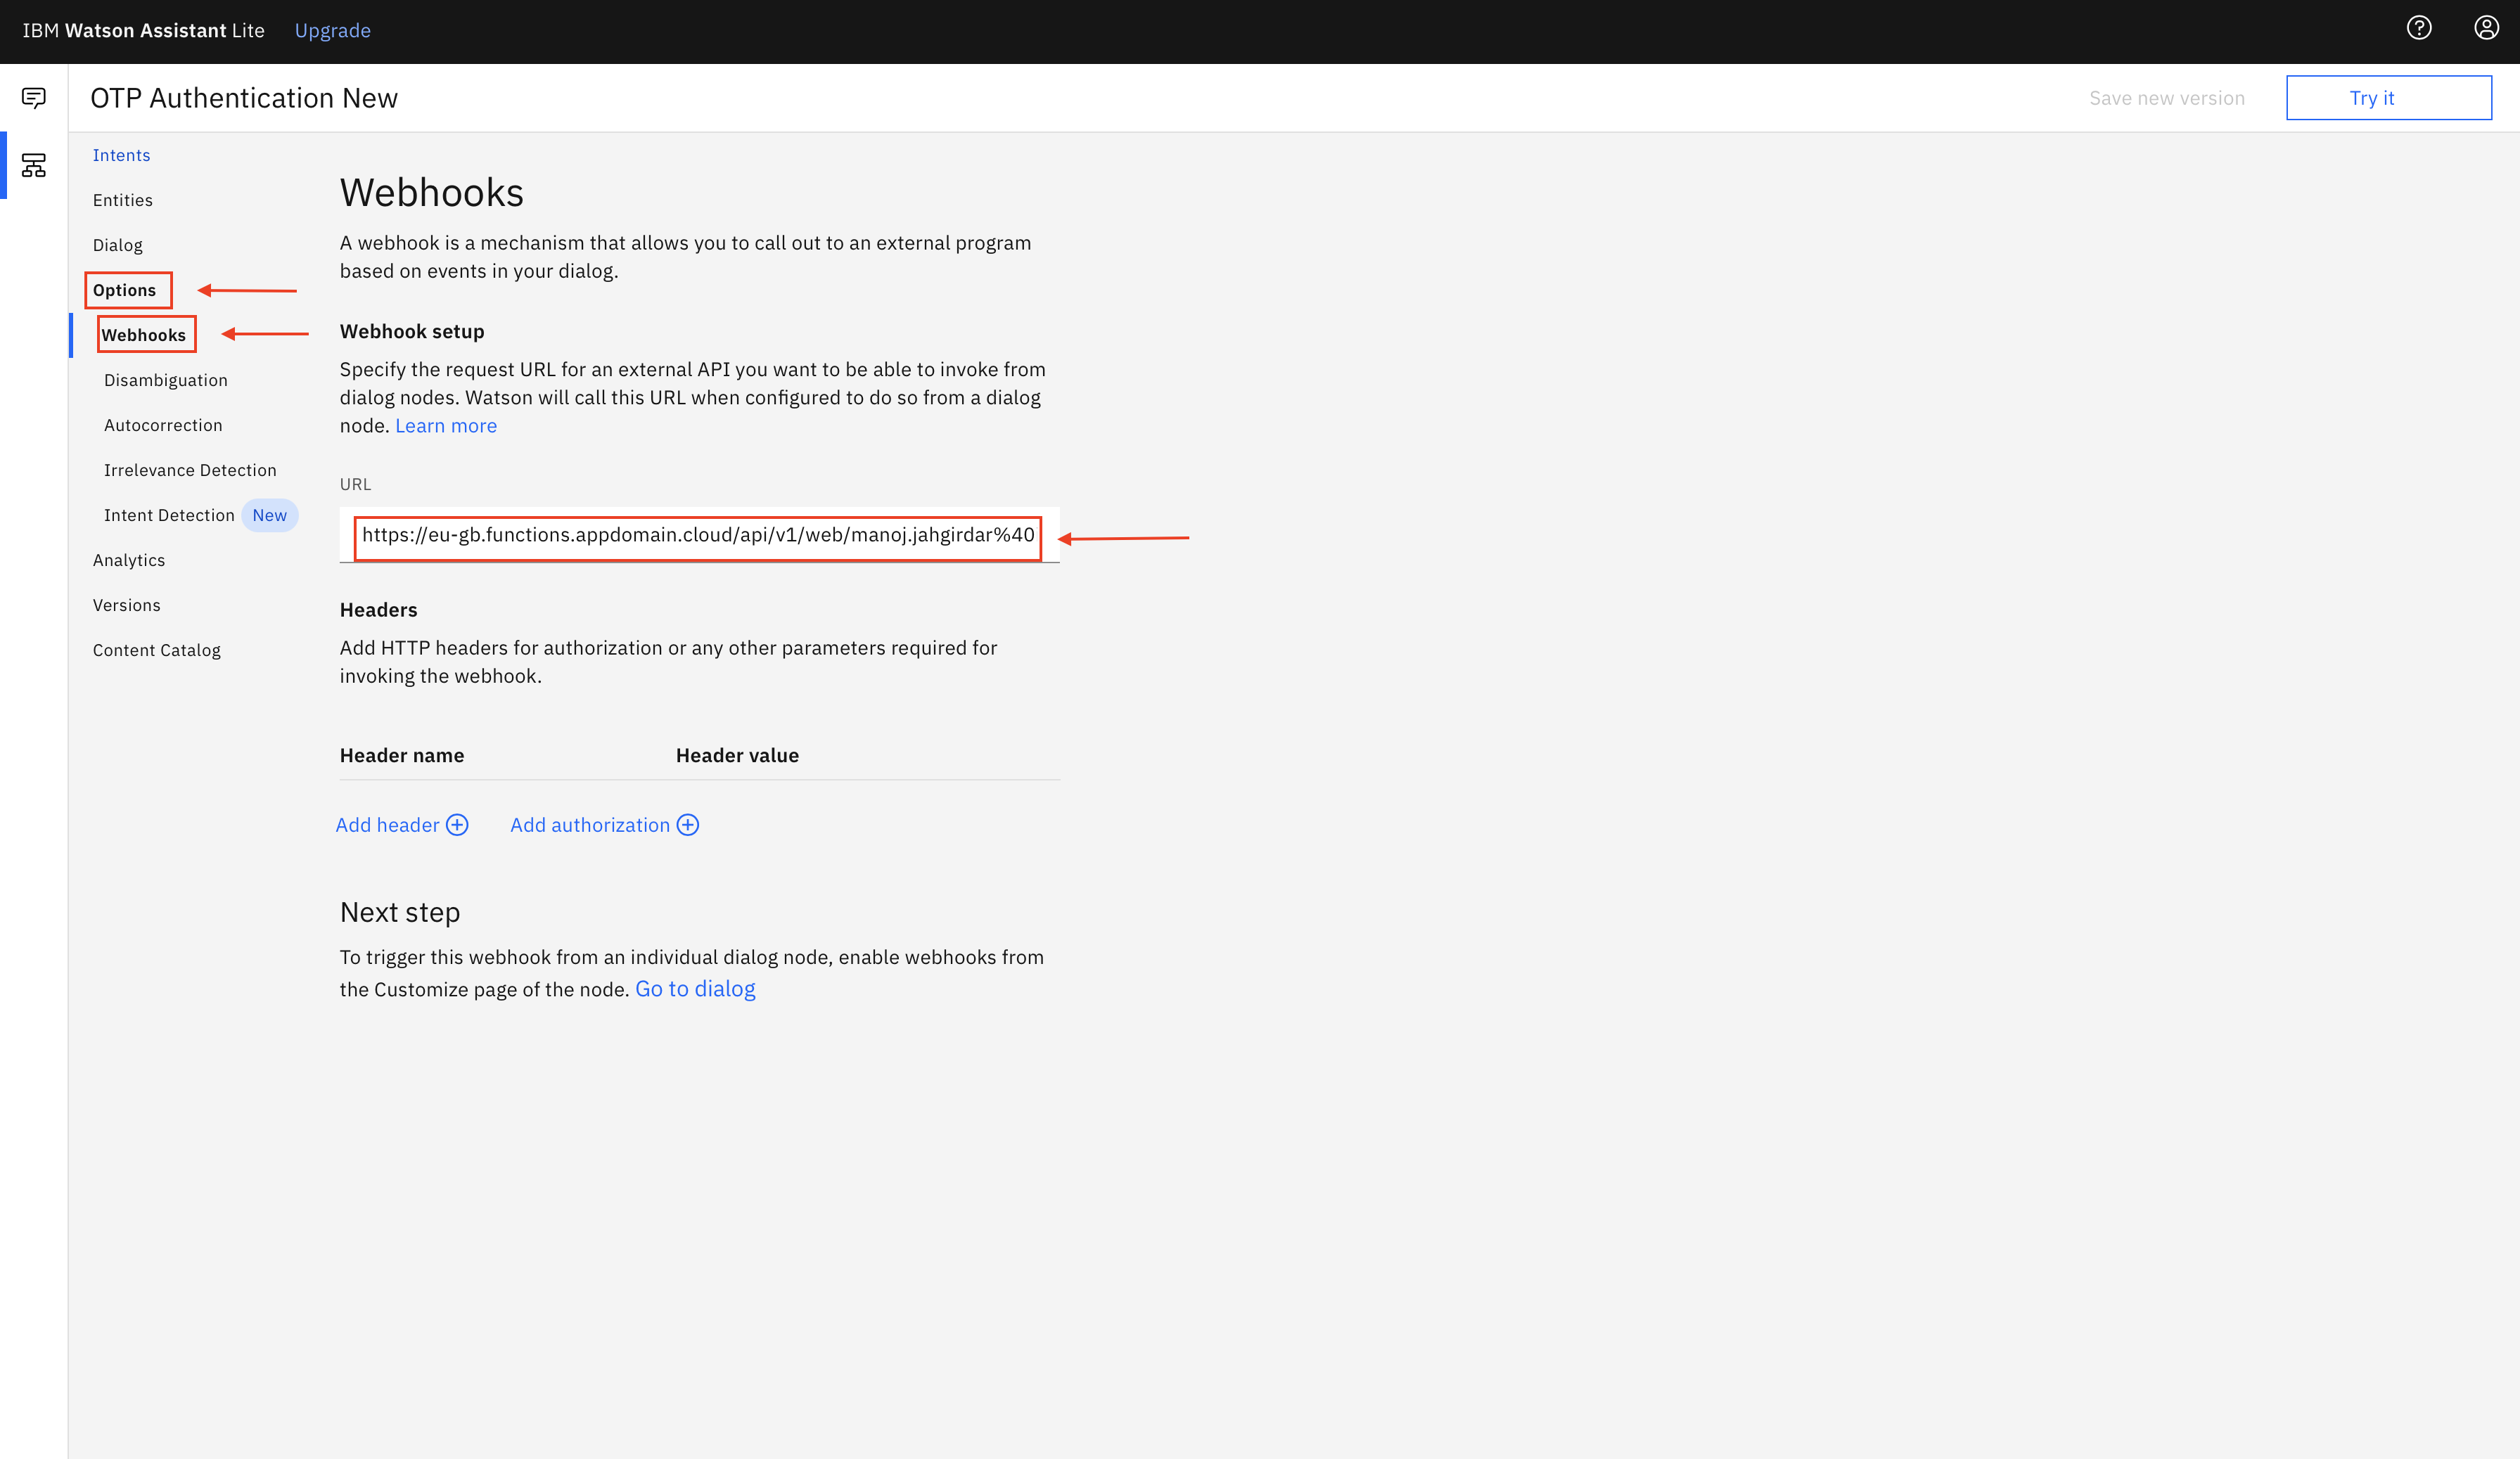
Task: Click the Autocorrection toggle option
Action: tap(163, 424)
